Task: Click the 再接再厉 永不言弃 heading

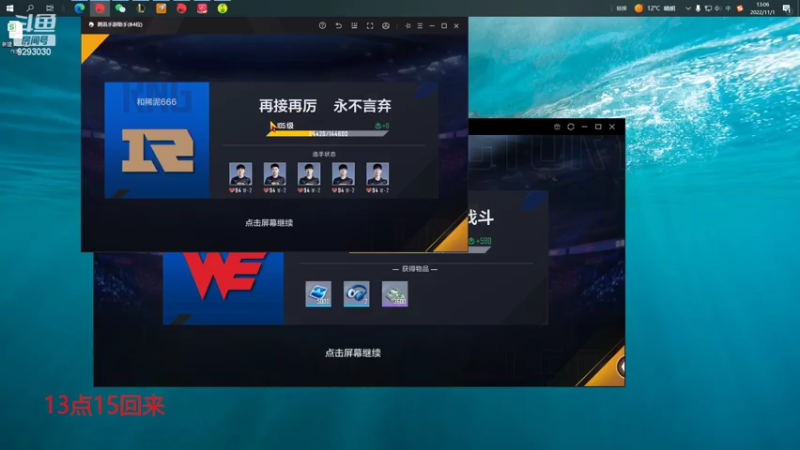Action: pyautogui.click(x=325, y=106)
